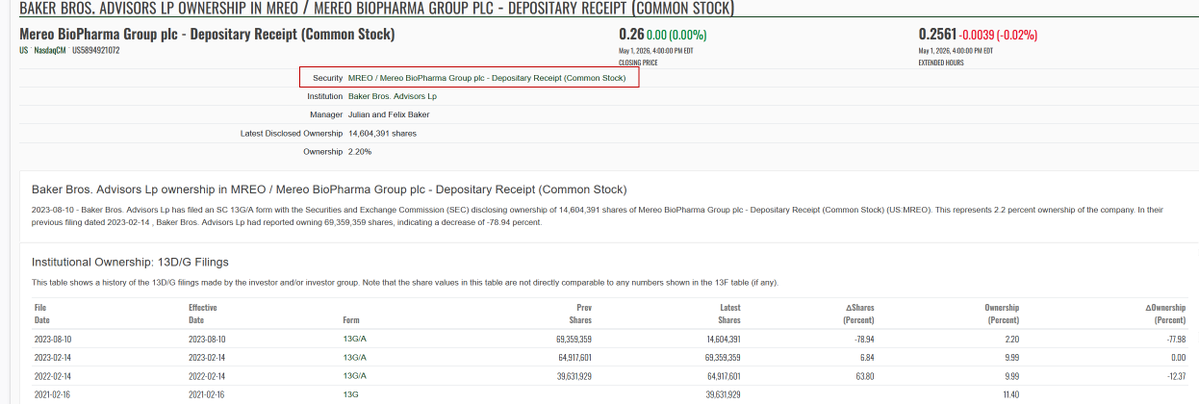The image size is (1199, 404).
Task: Click File Date cell 2023-08-10
Action: (53, 339)
